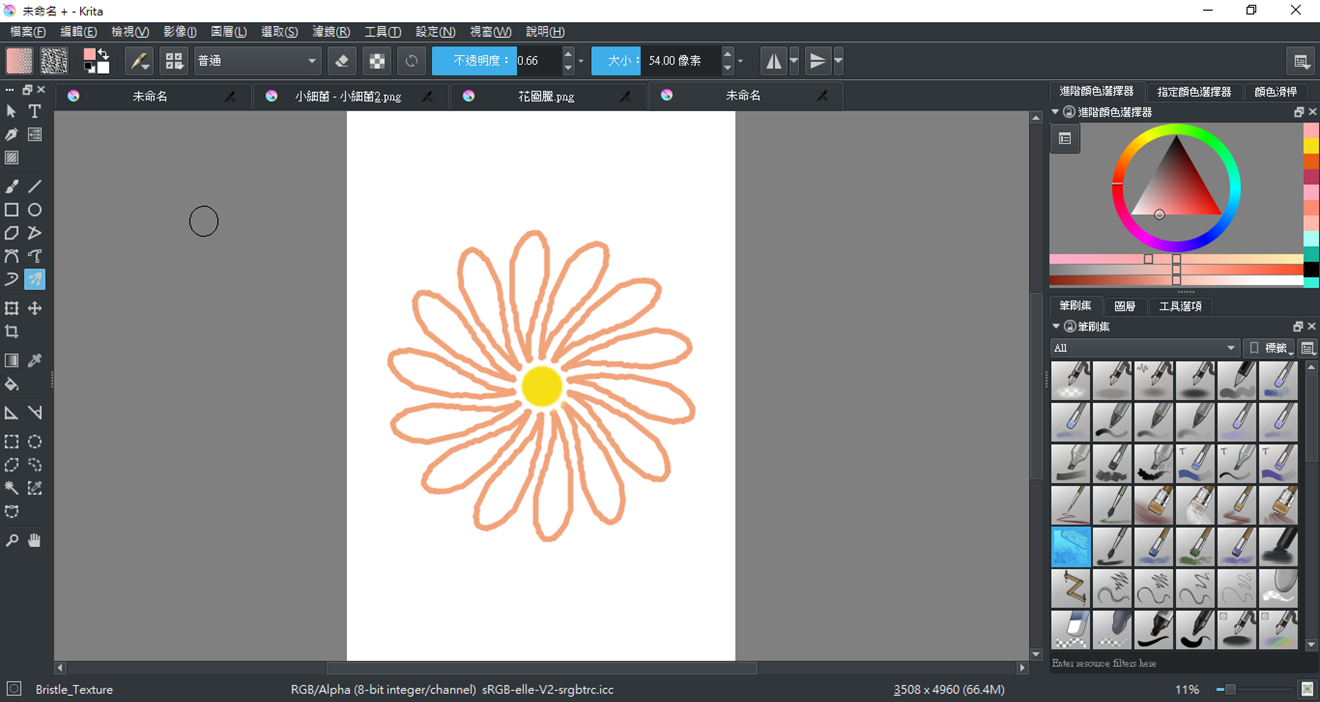
Task: Pick the Fill bucket tool
Action: (x=12, y=384)
